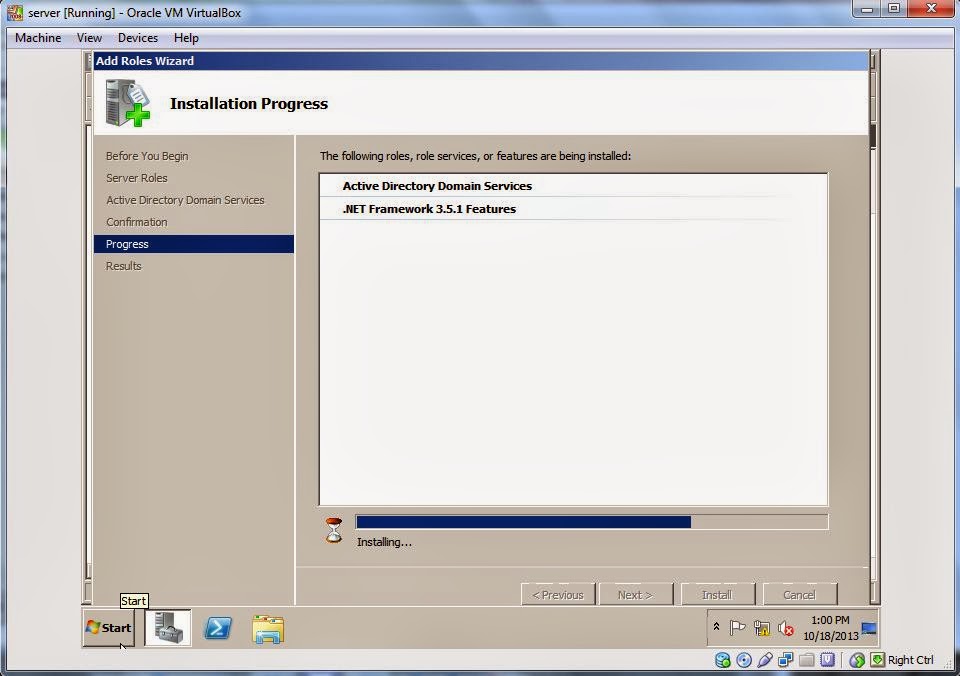Click the VirtualBox network adapters icon
This screenshot has width=960, height=676.
click(x=786, y=660)
